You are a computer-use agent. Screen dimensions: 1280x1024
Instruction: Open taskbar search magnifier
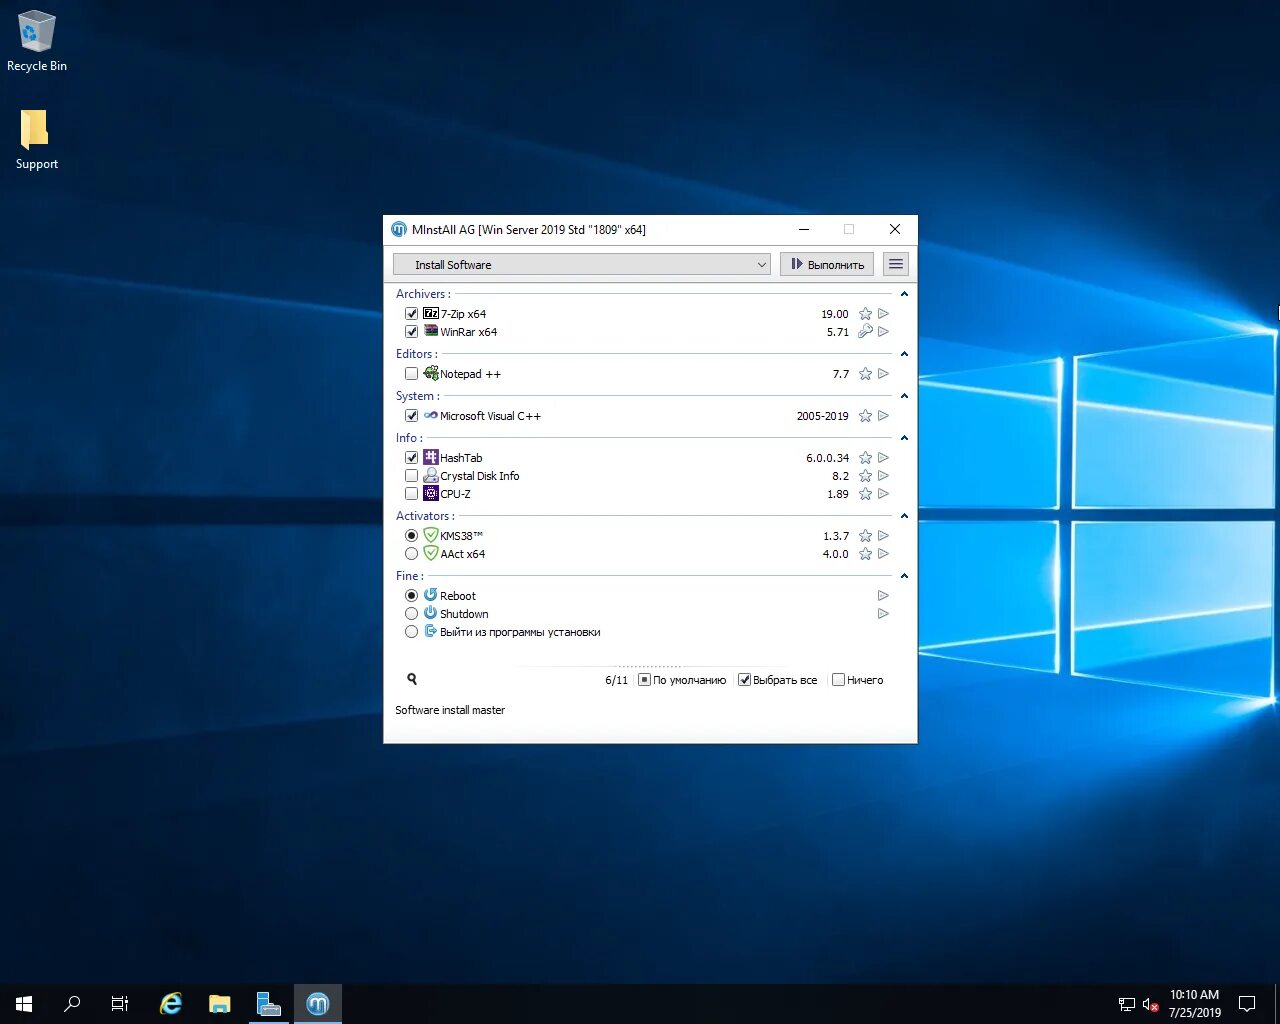tap(72, 1004)
